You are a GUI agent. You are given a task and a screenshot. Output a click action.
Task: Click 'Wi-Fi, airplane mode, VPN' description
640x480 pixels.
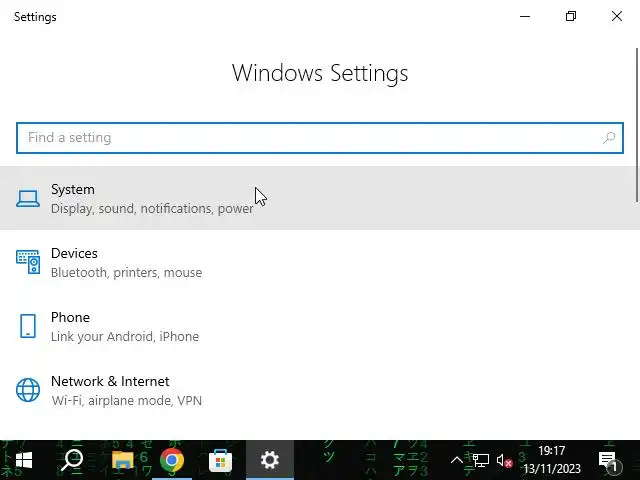[x=127, y=401]
